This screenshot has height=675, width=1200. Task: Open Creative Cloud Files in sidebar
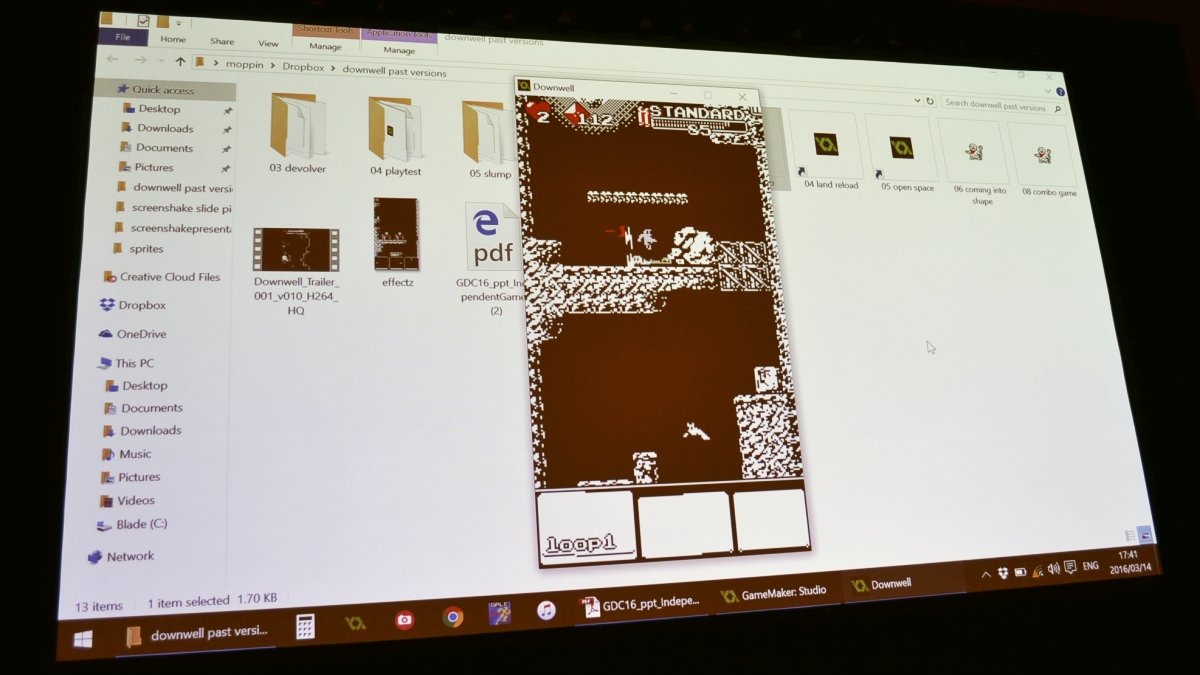pos(161,277)
